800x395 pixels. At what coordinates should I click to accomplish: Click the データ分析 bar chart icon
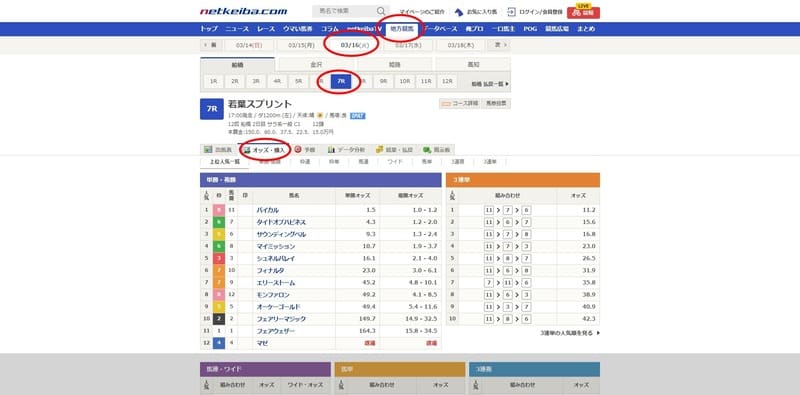click(x=332, y=150)
